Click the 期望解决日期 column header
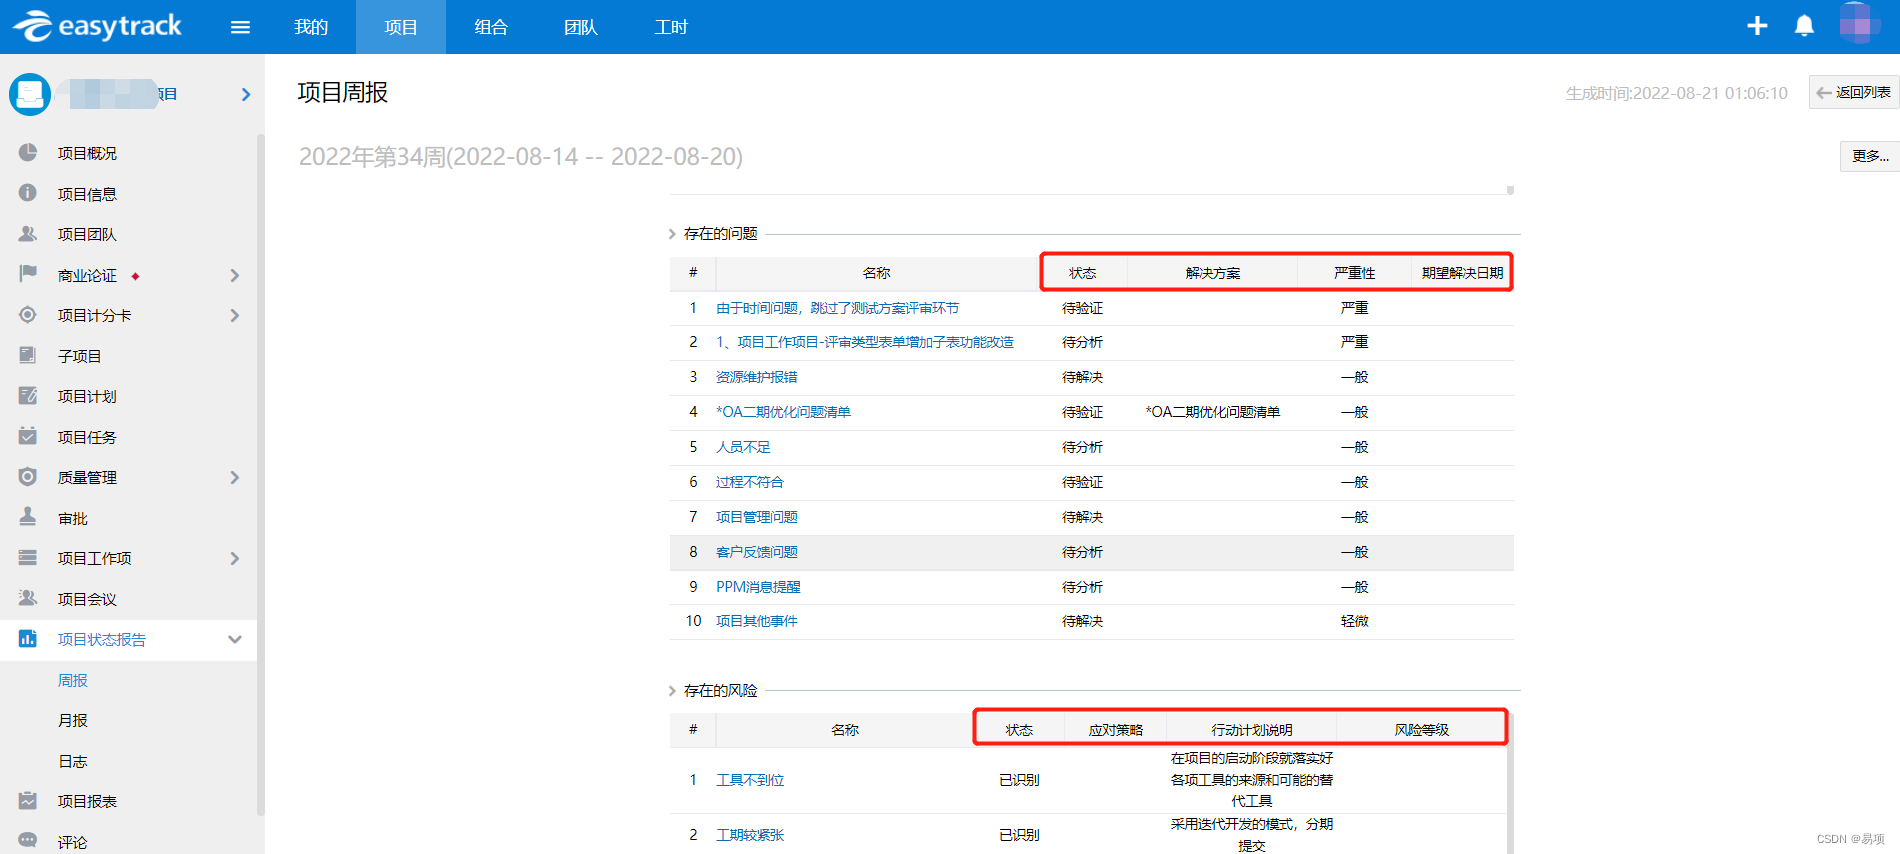 1462,273
